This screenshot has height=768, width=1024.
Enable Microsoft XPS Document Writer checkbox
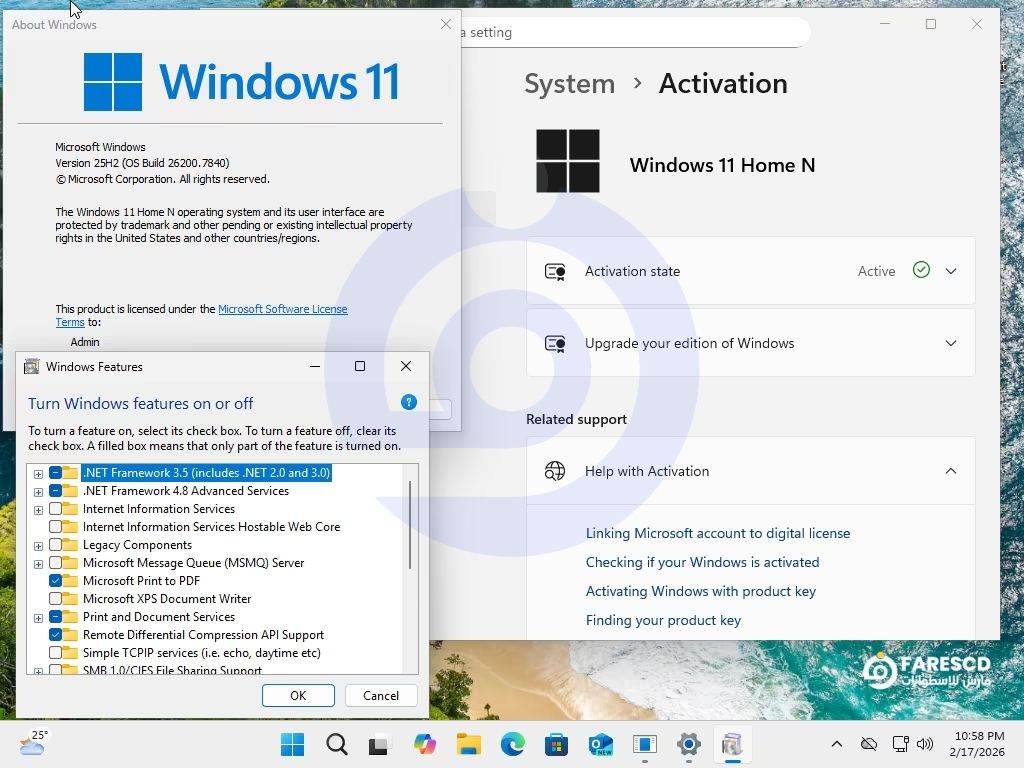[56, 599]
